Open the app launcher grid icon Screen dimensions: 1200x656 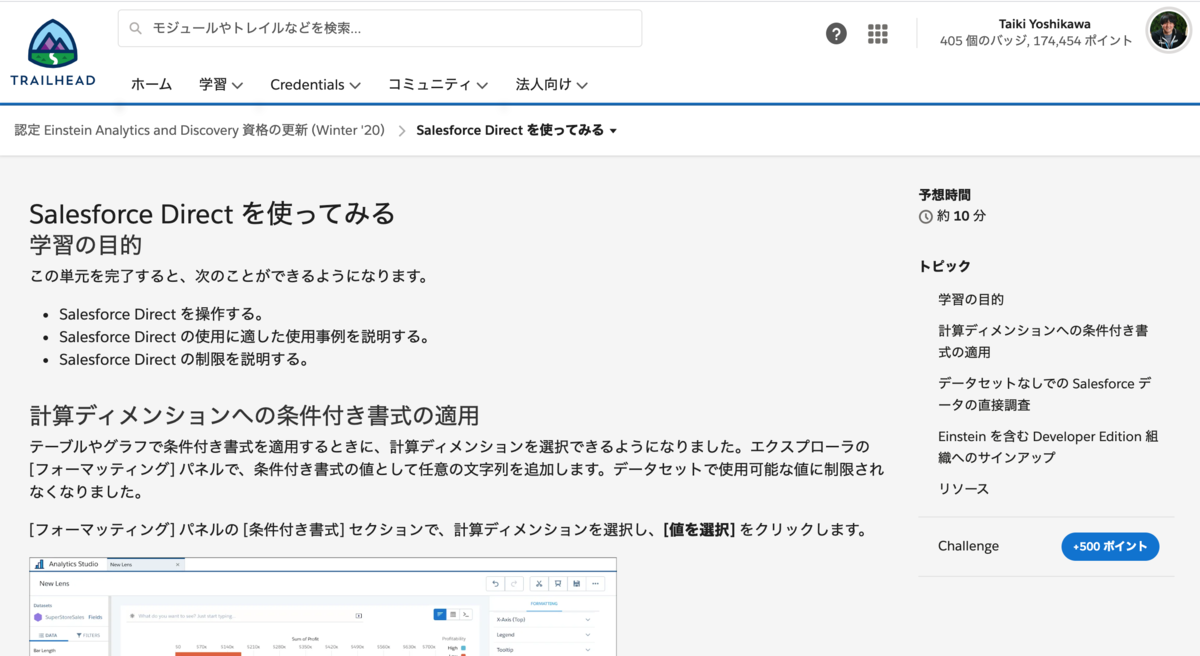tap(877, 33)
